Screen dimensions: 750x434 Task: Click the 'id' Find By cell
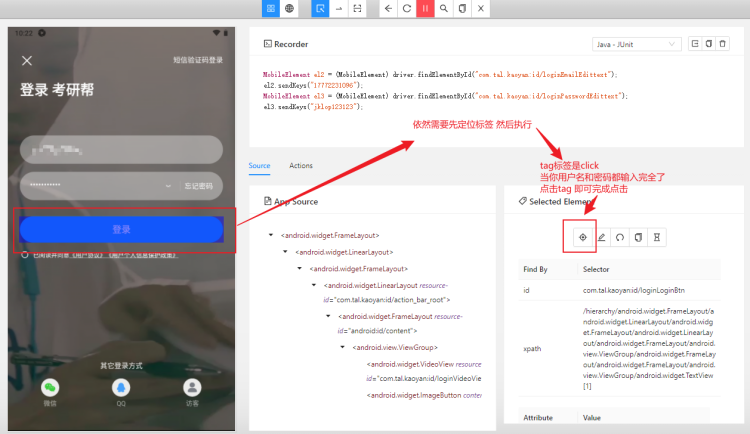tap(526, 290)
